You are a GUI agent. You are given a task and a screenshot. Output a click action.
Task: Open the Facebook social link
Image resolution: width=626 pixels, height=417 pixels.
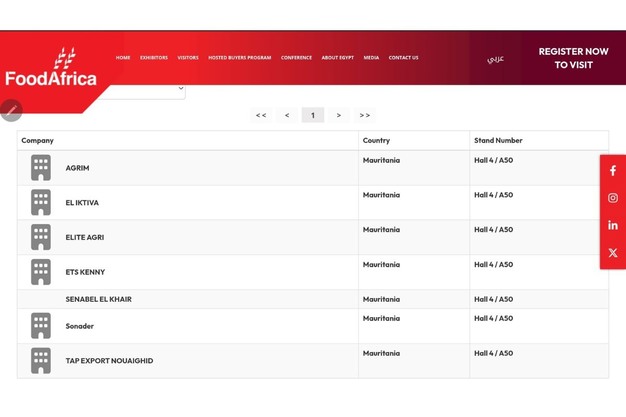pyautogui.click(x=612, y=171)
